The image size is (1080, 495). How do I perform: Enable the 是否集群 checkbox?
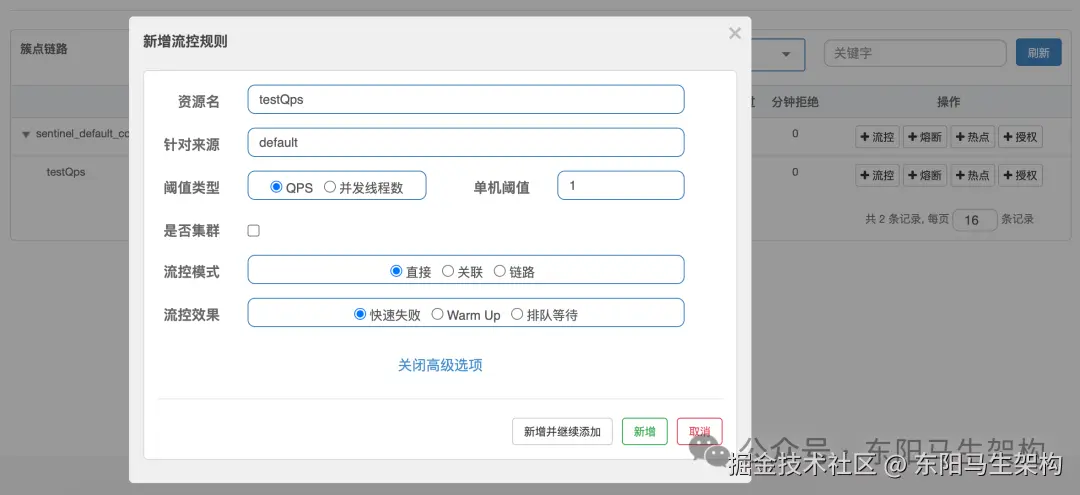click(253, 231)
